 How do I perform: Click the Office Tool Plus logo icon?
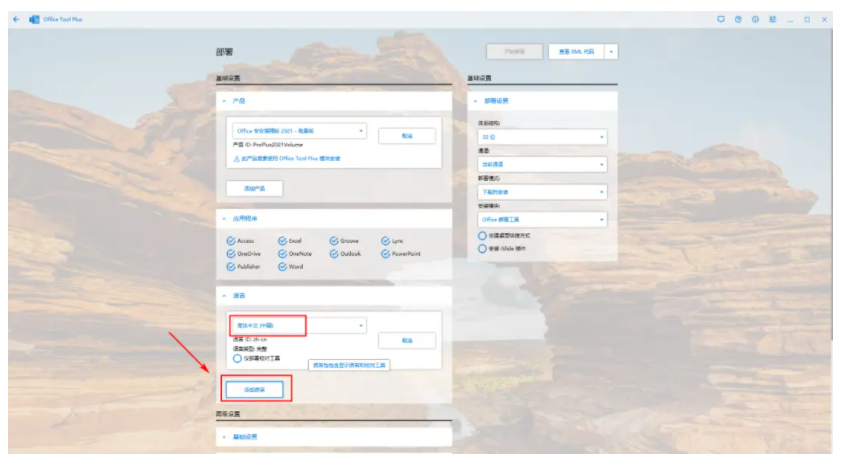[x=34, y=19]
